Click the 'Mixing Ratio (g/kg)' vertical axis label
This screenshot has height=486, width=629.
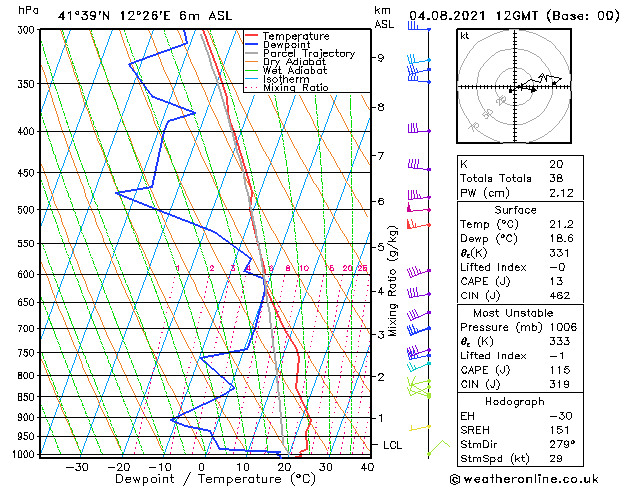pos(393,281)
